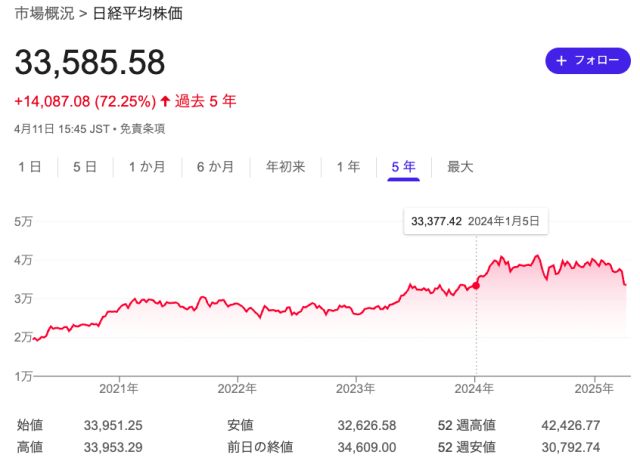
Task: Click the 4月11日 15:45 JST timestamp
Action: [62, 129]
